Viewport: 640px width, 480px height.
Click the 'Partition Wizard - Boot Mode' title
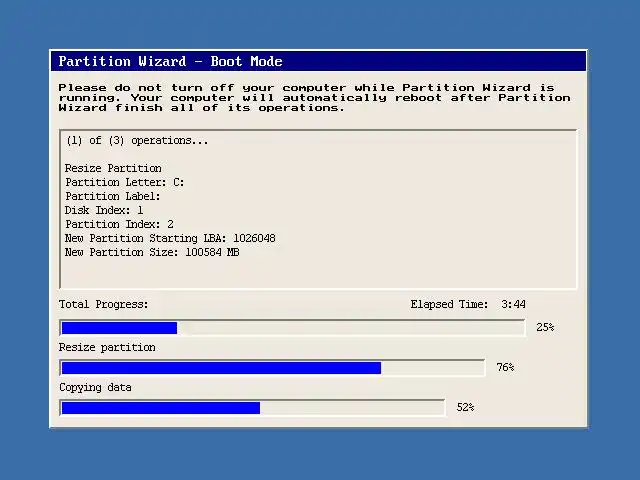170,61
